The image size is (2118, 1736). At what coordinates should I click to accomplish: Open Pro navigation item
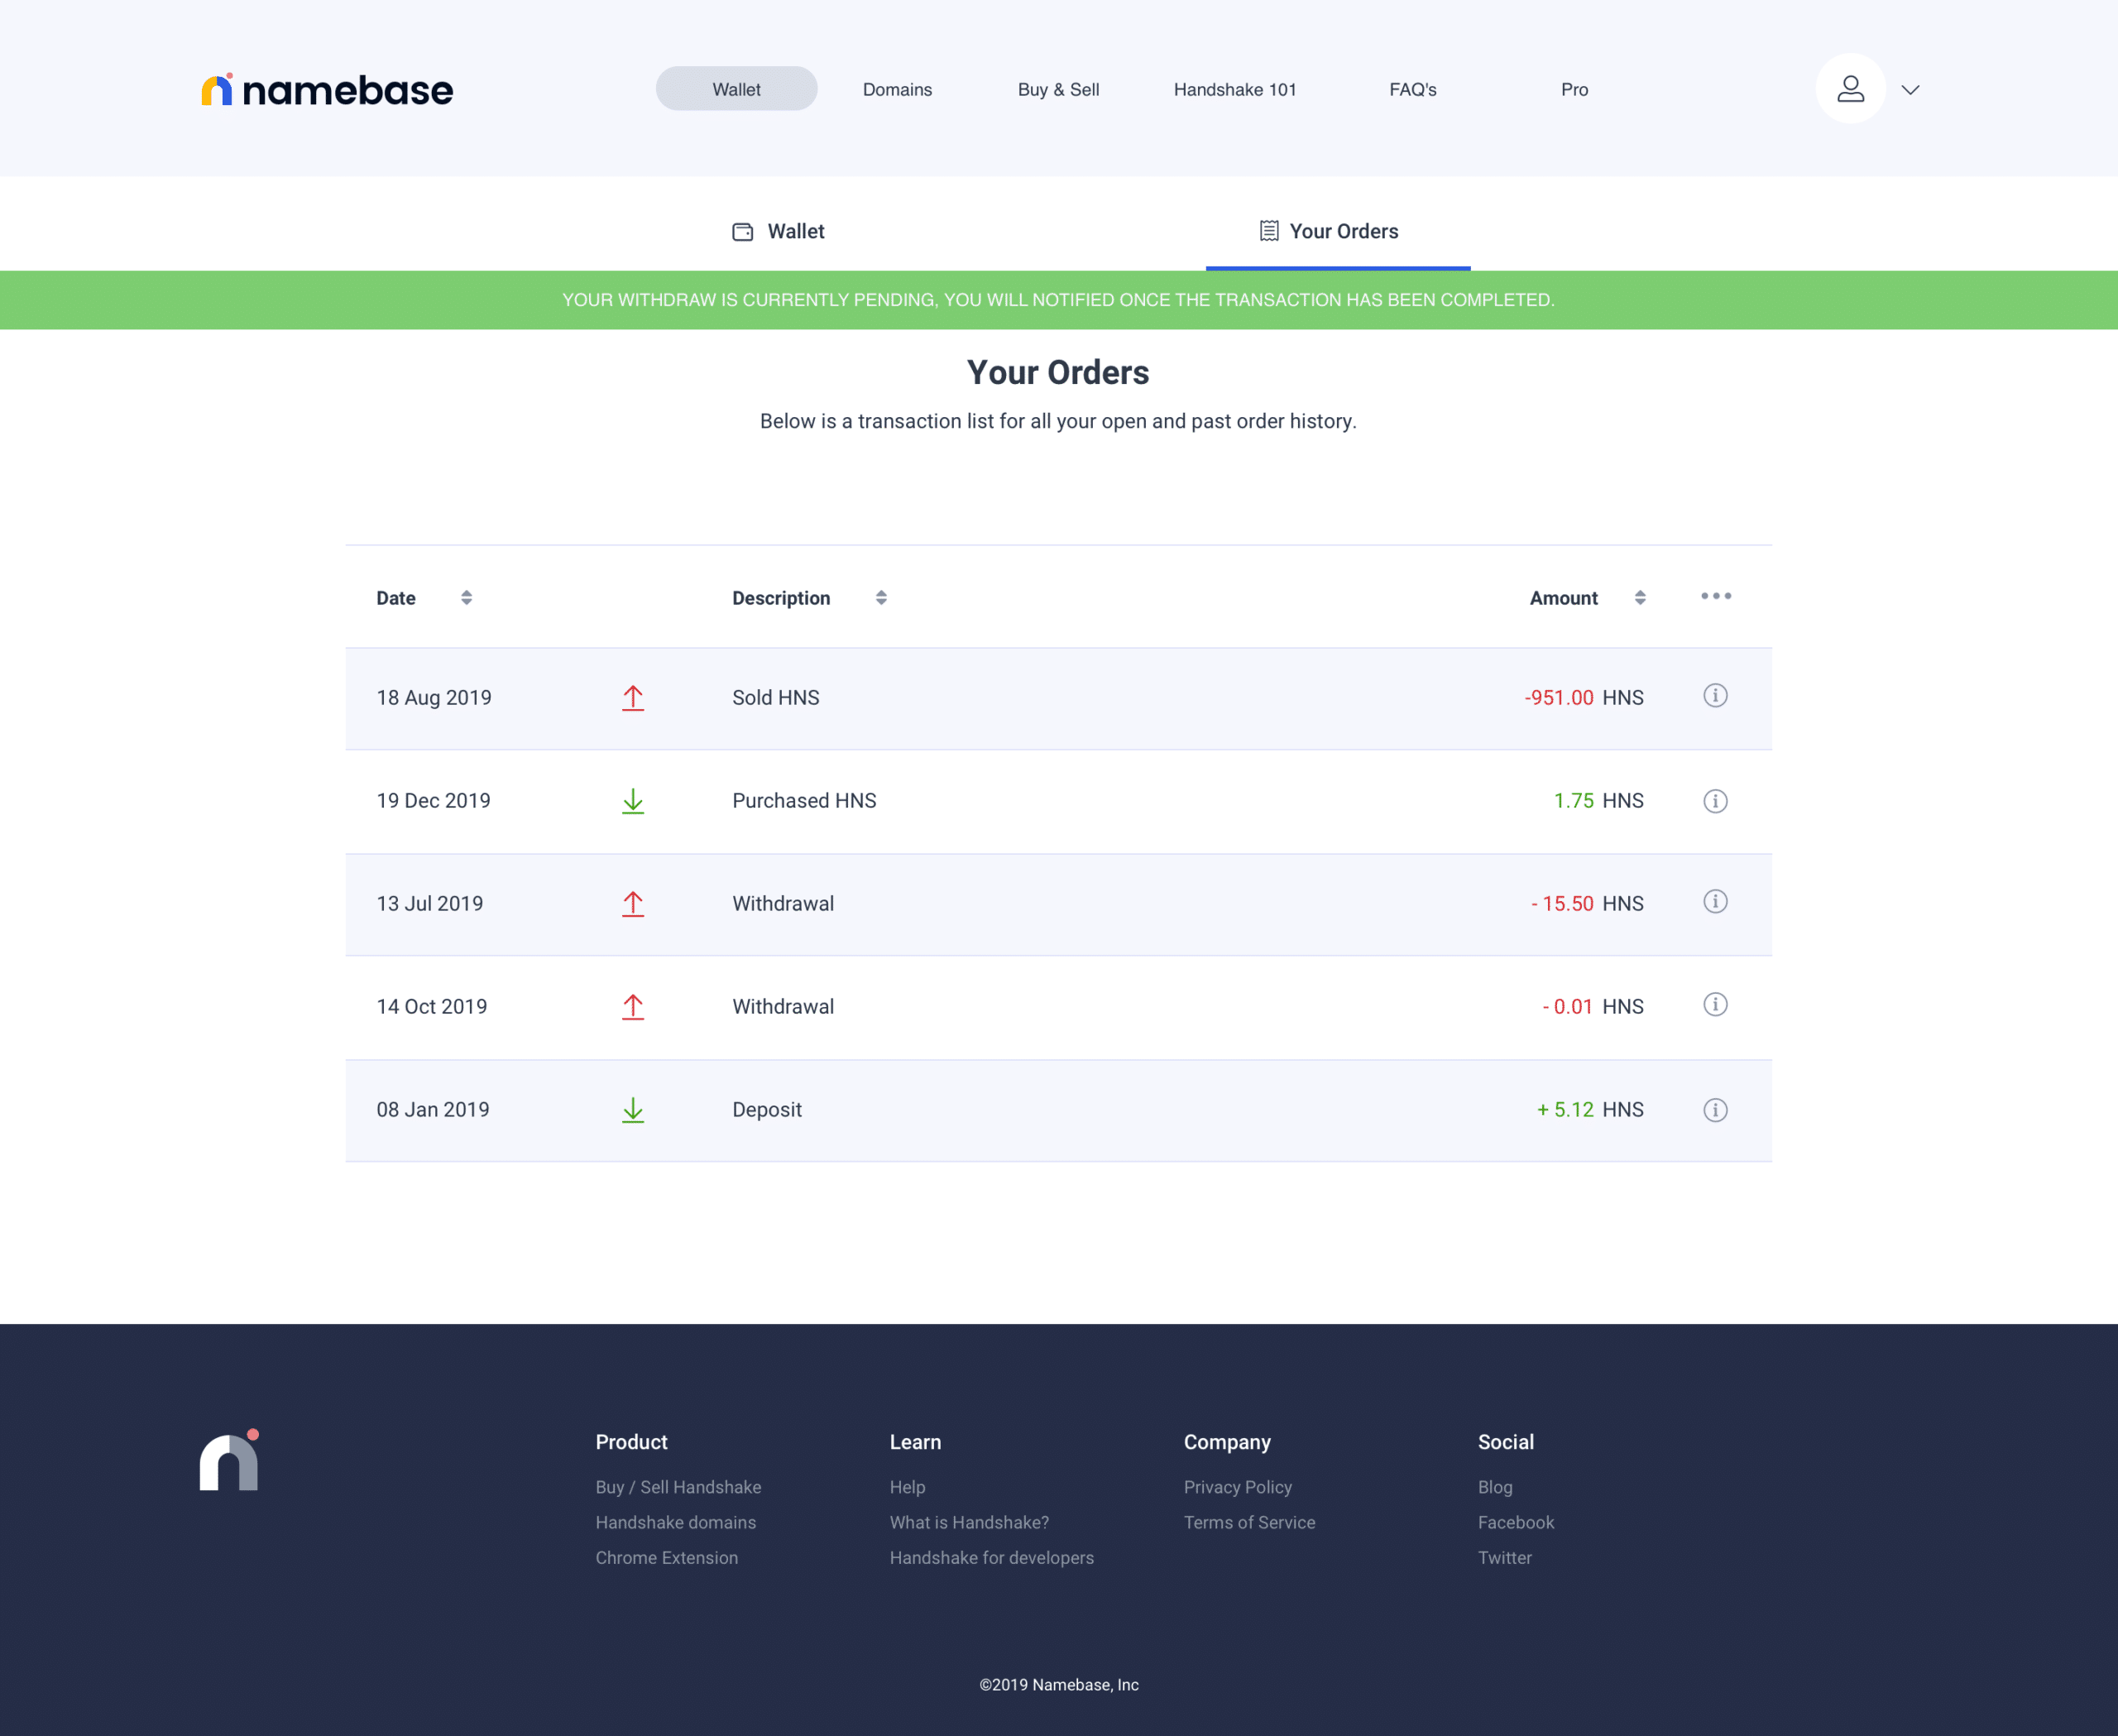(1574, 90)
